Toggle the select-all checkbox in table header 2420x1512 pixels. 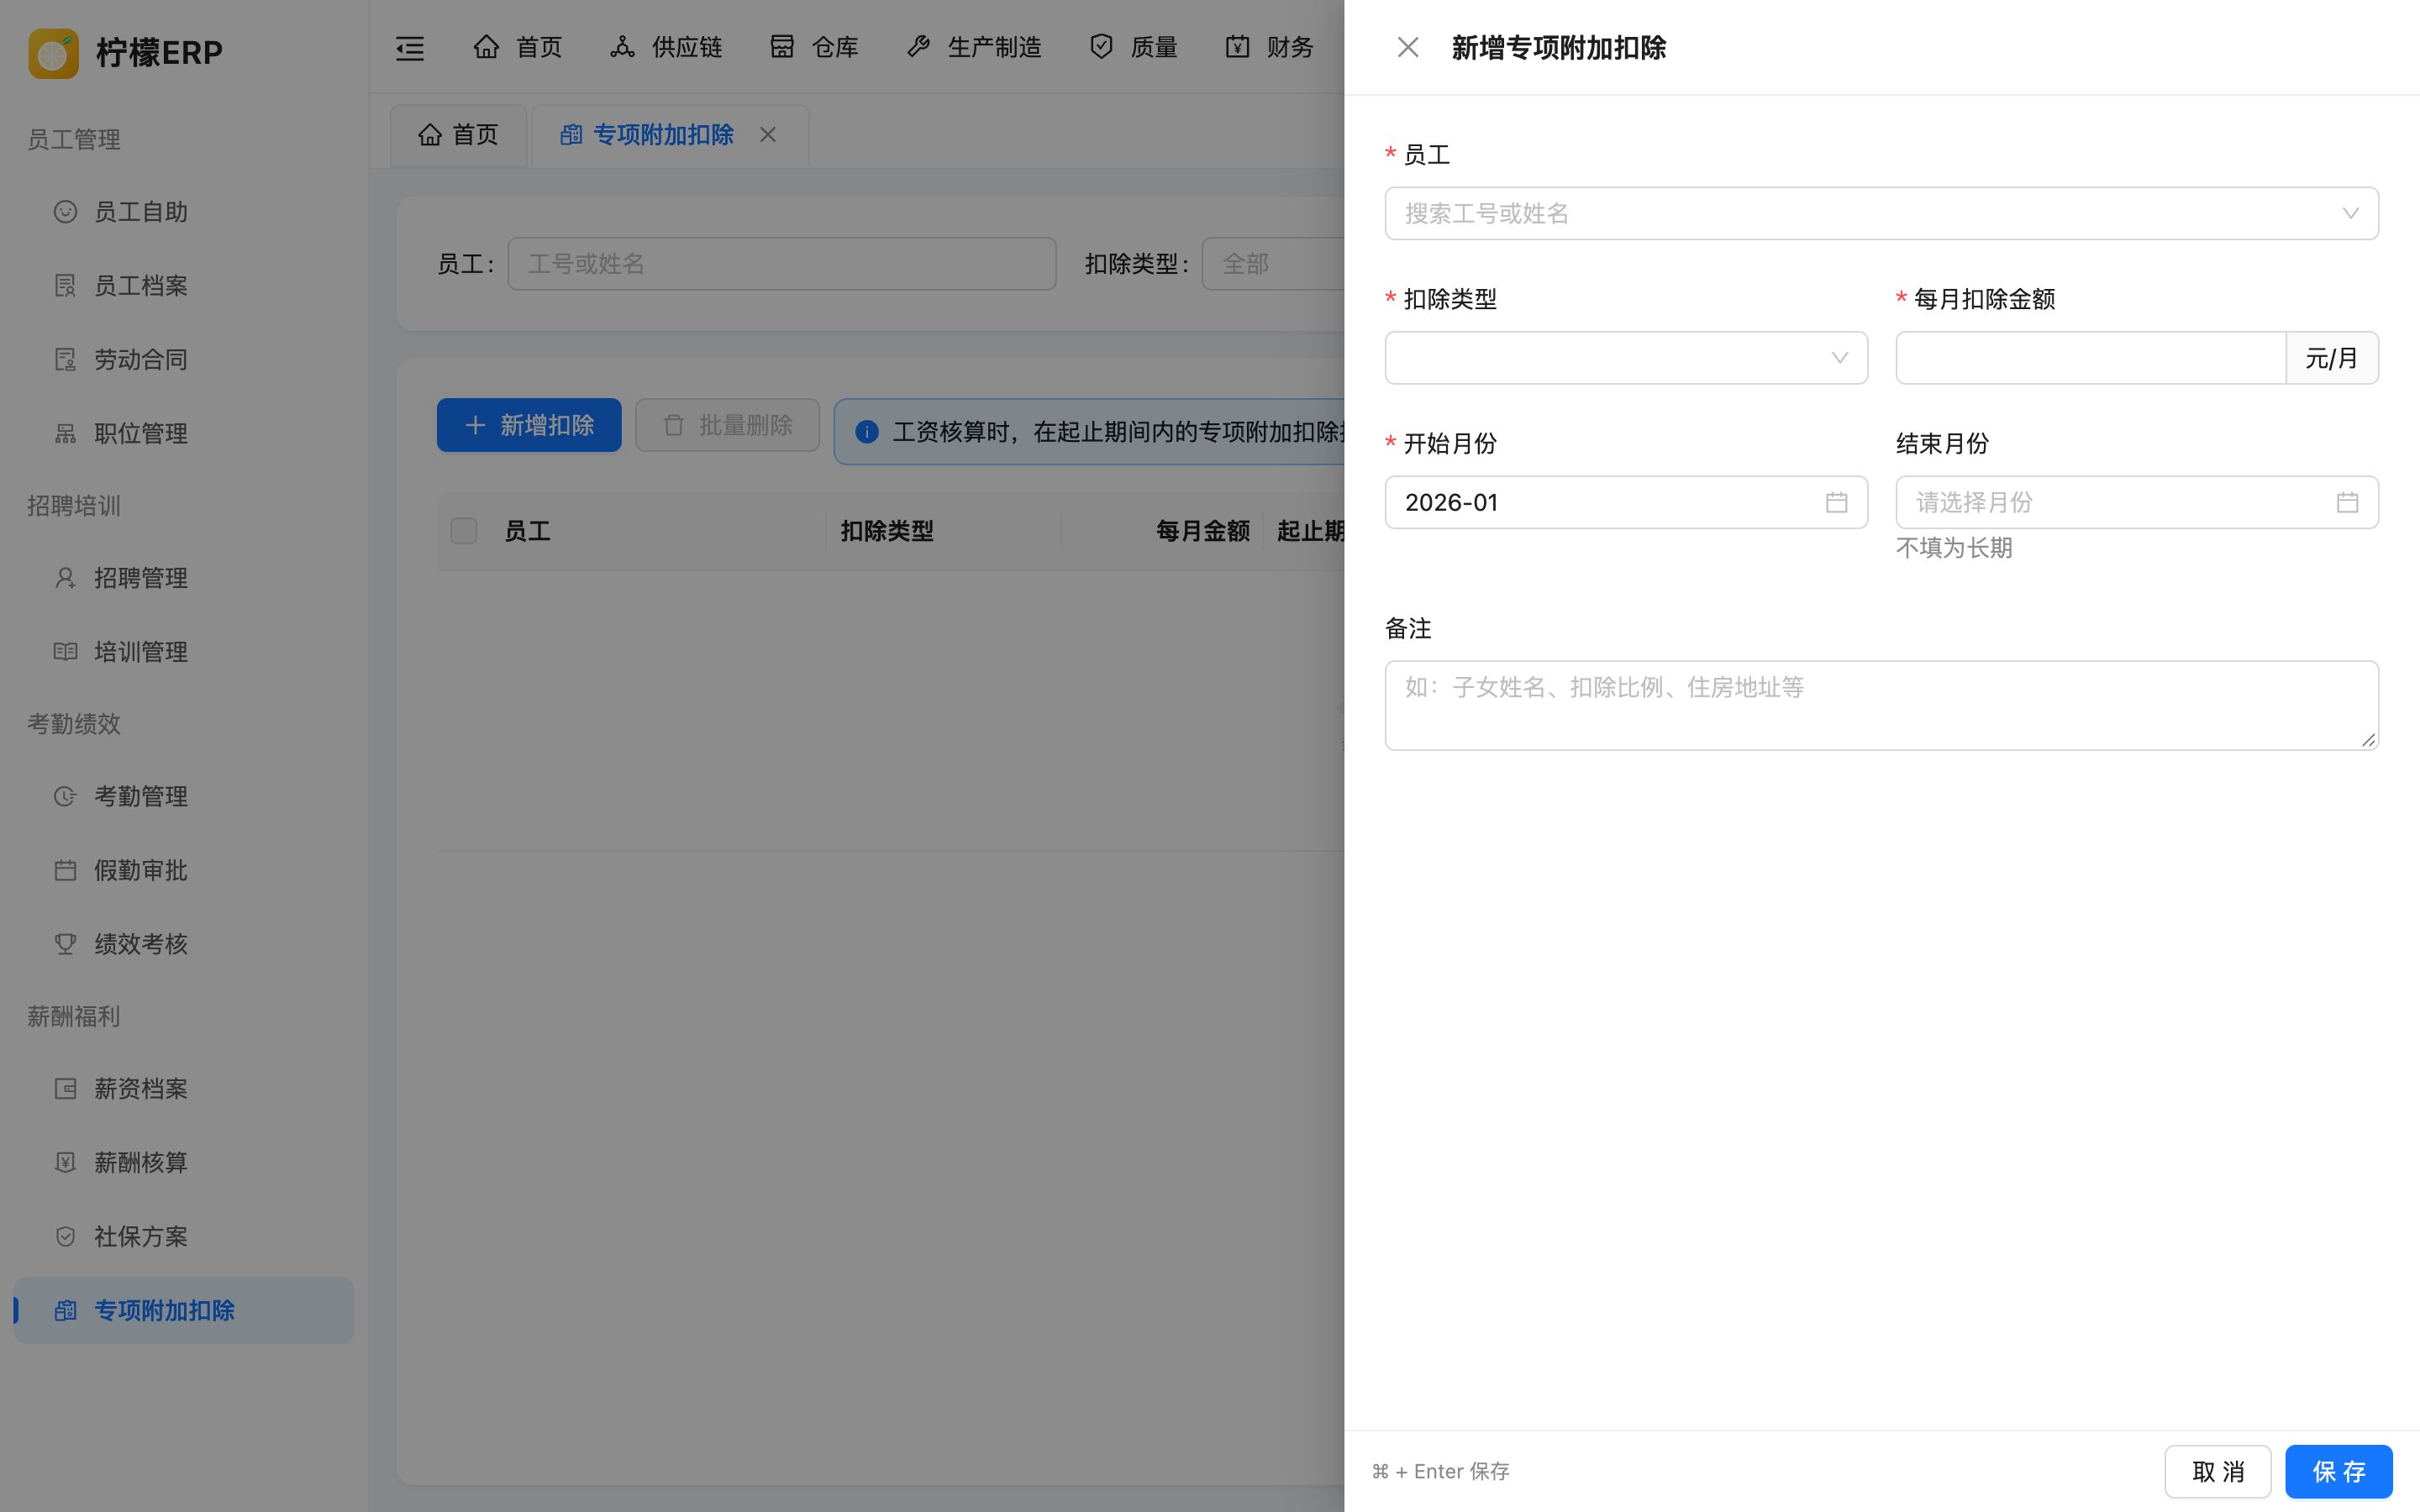click(x=464, y=530)
